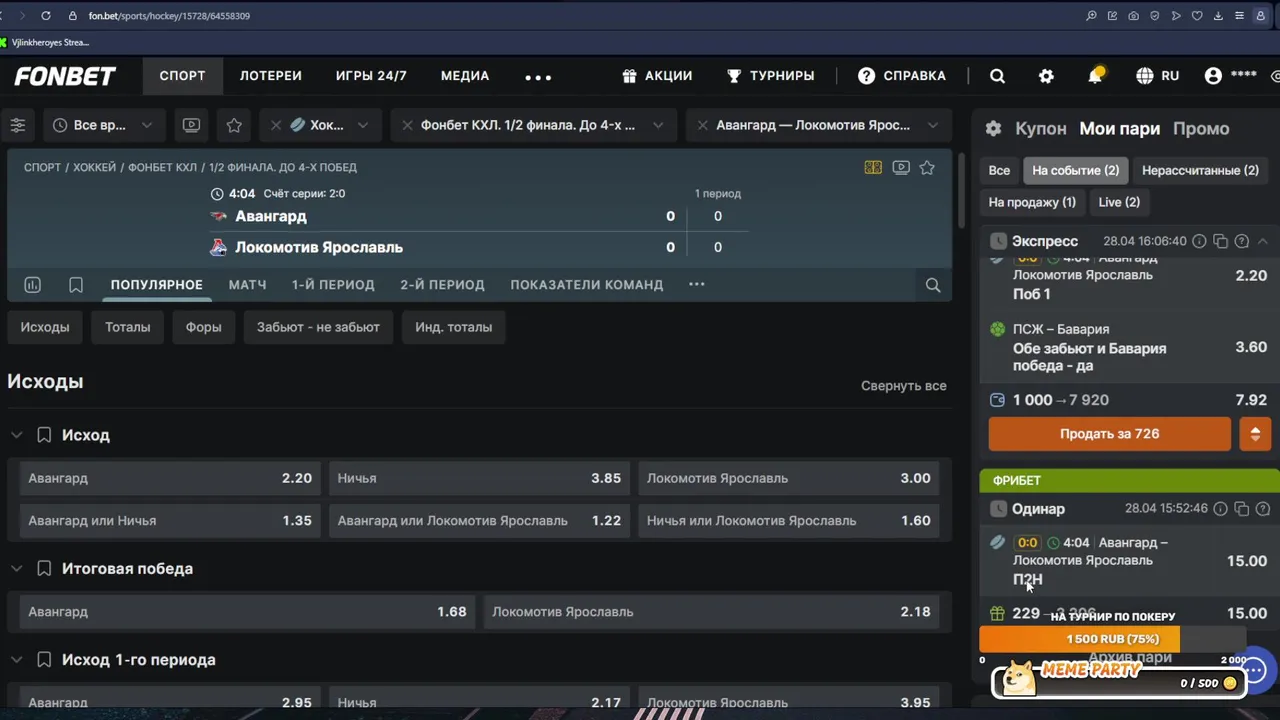Select the Форы market chip
This screenshot has height=720, width=1280.
[203, 327]
